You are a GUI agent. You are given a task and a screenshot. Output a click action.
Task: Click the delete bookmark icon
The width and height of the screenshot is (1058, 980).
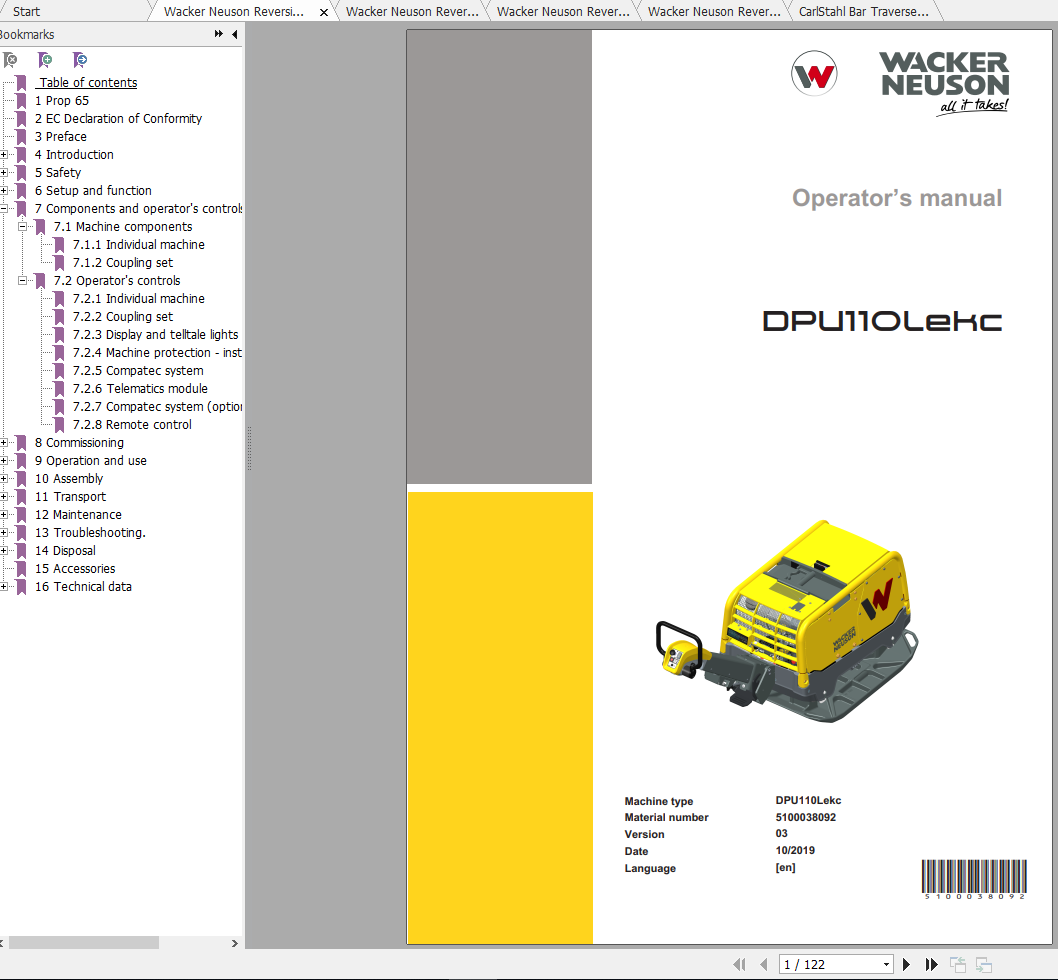pos(10,60)
